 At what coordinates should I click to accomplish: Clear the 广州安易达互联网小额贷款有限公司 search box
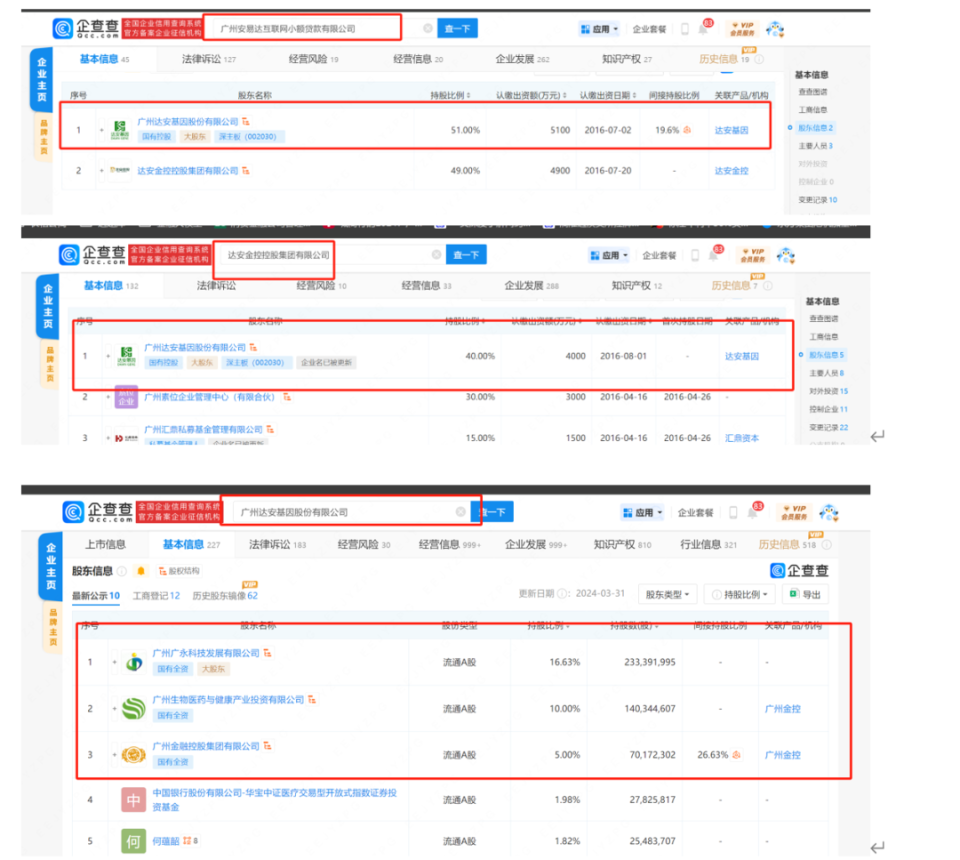coord(427,28)
